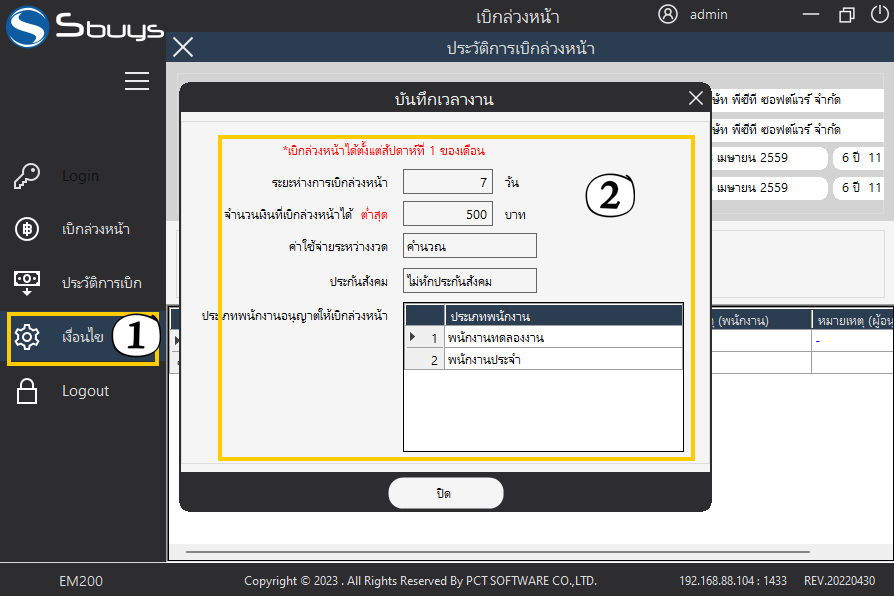Click the Logout padlock icon
This screenshot has height=596, width=894.
(x=27, y=391)
